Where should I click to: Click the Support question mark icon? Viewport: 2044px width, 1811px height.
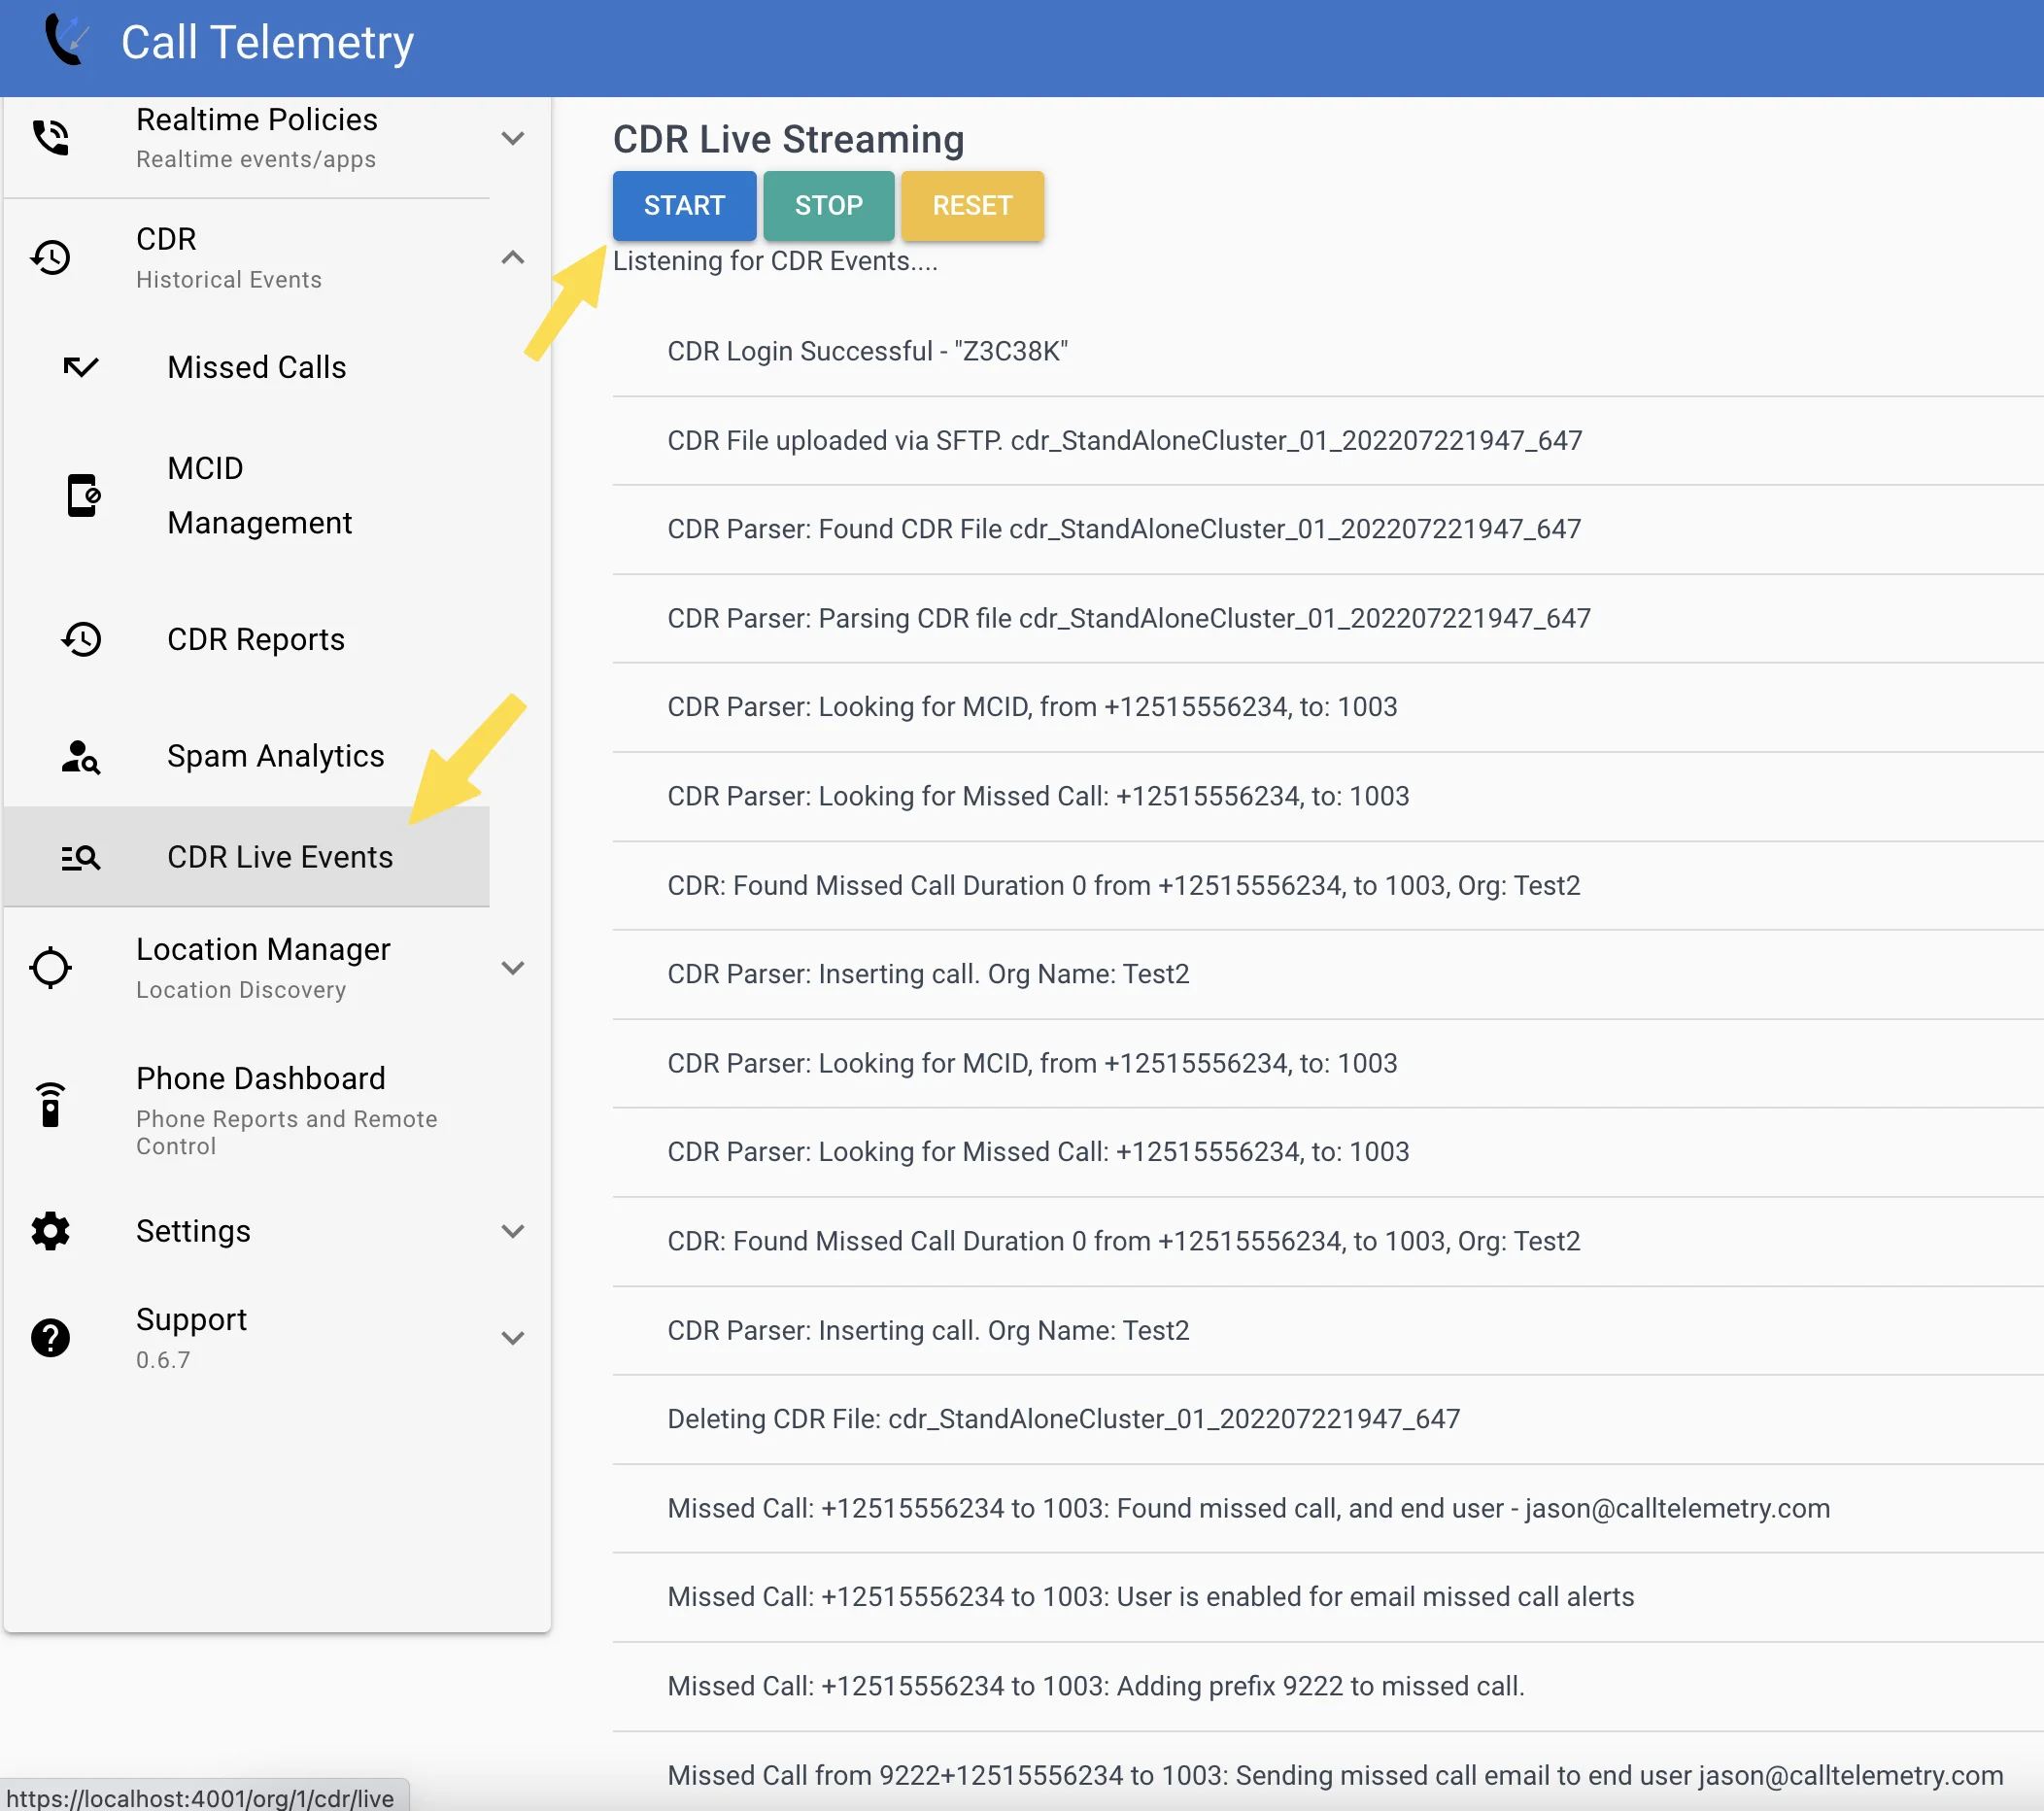(51, 1338)
